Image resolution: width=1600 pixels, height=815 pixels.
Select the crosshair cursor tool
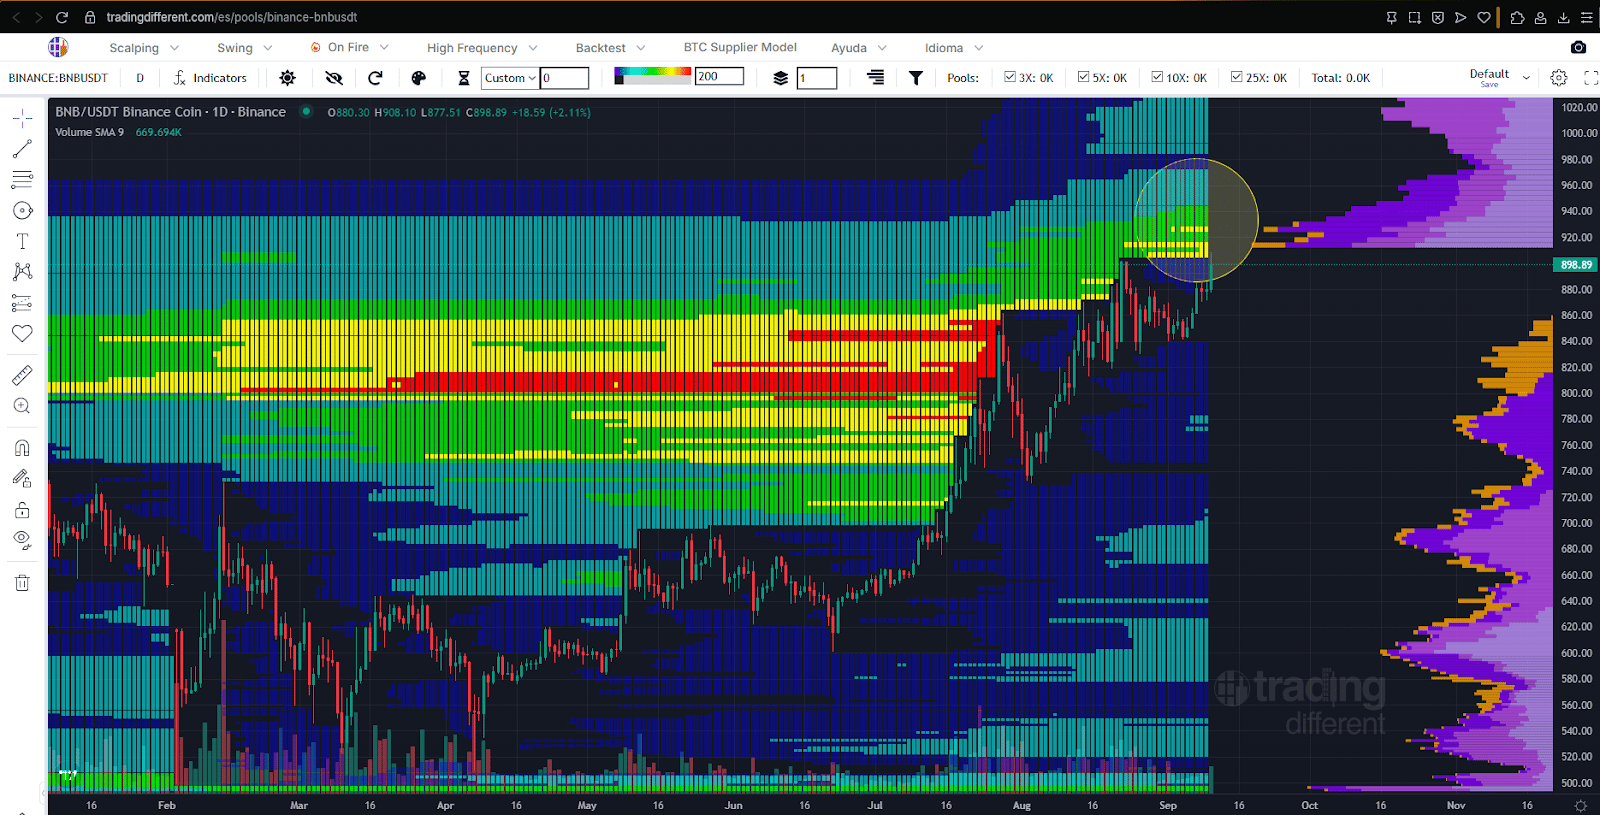[x=22, y=118]
